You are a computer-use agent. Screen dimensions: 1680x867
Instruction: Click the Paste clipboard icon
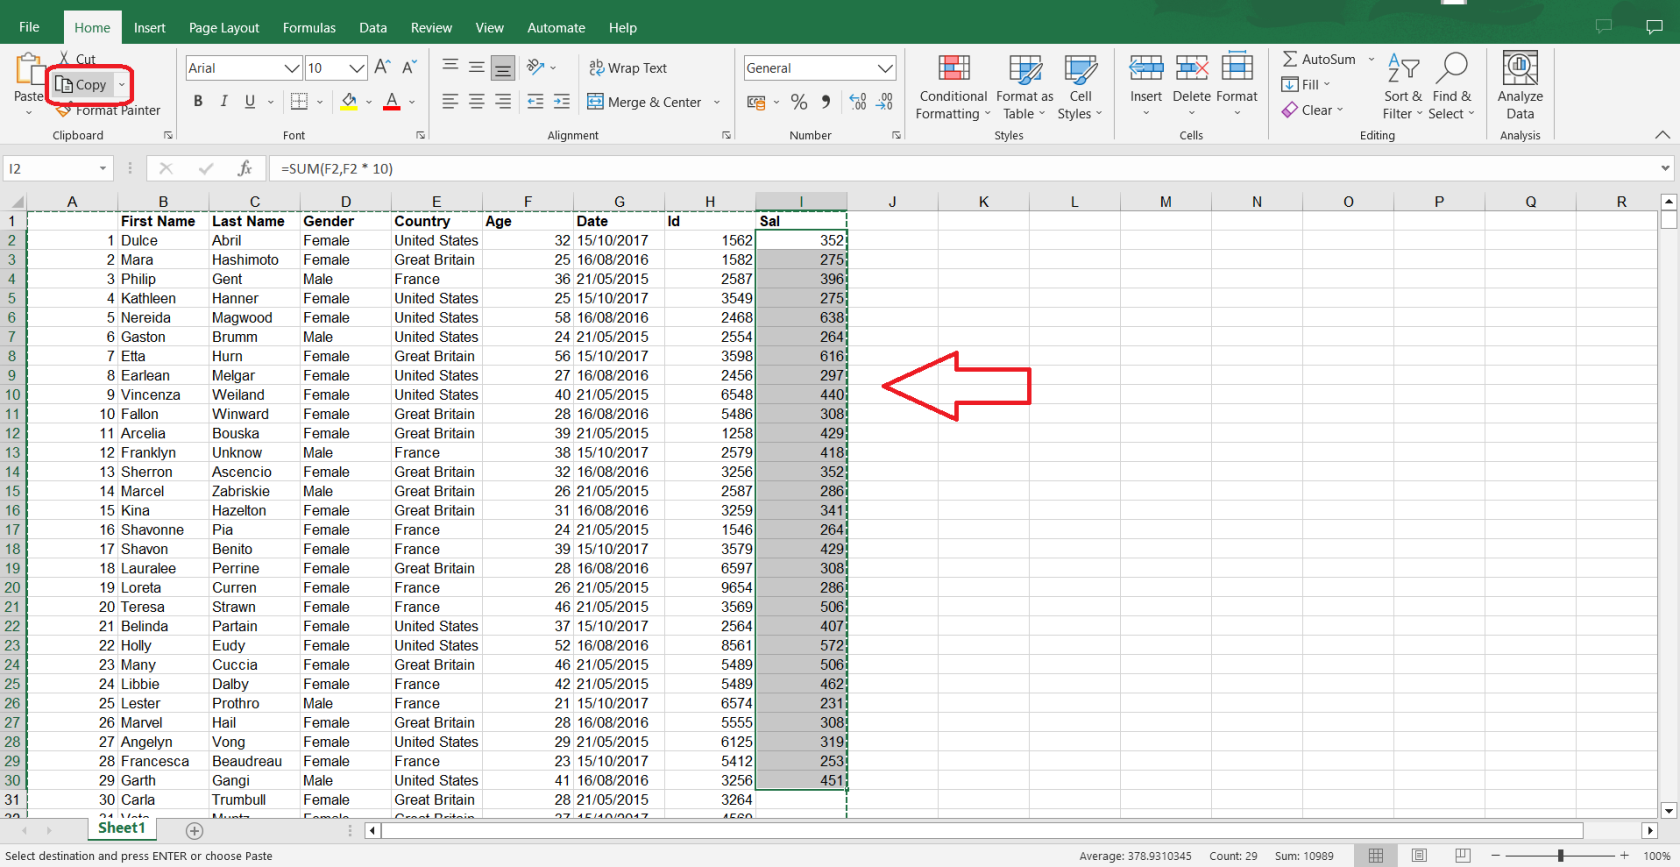28,68
